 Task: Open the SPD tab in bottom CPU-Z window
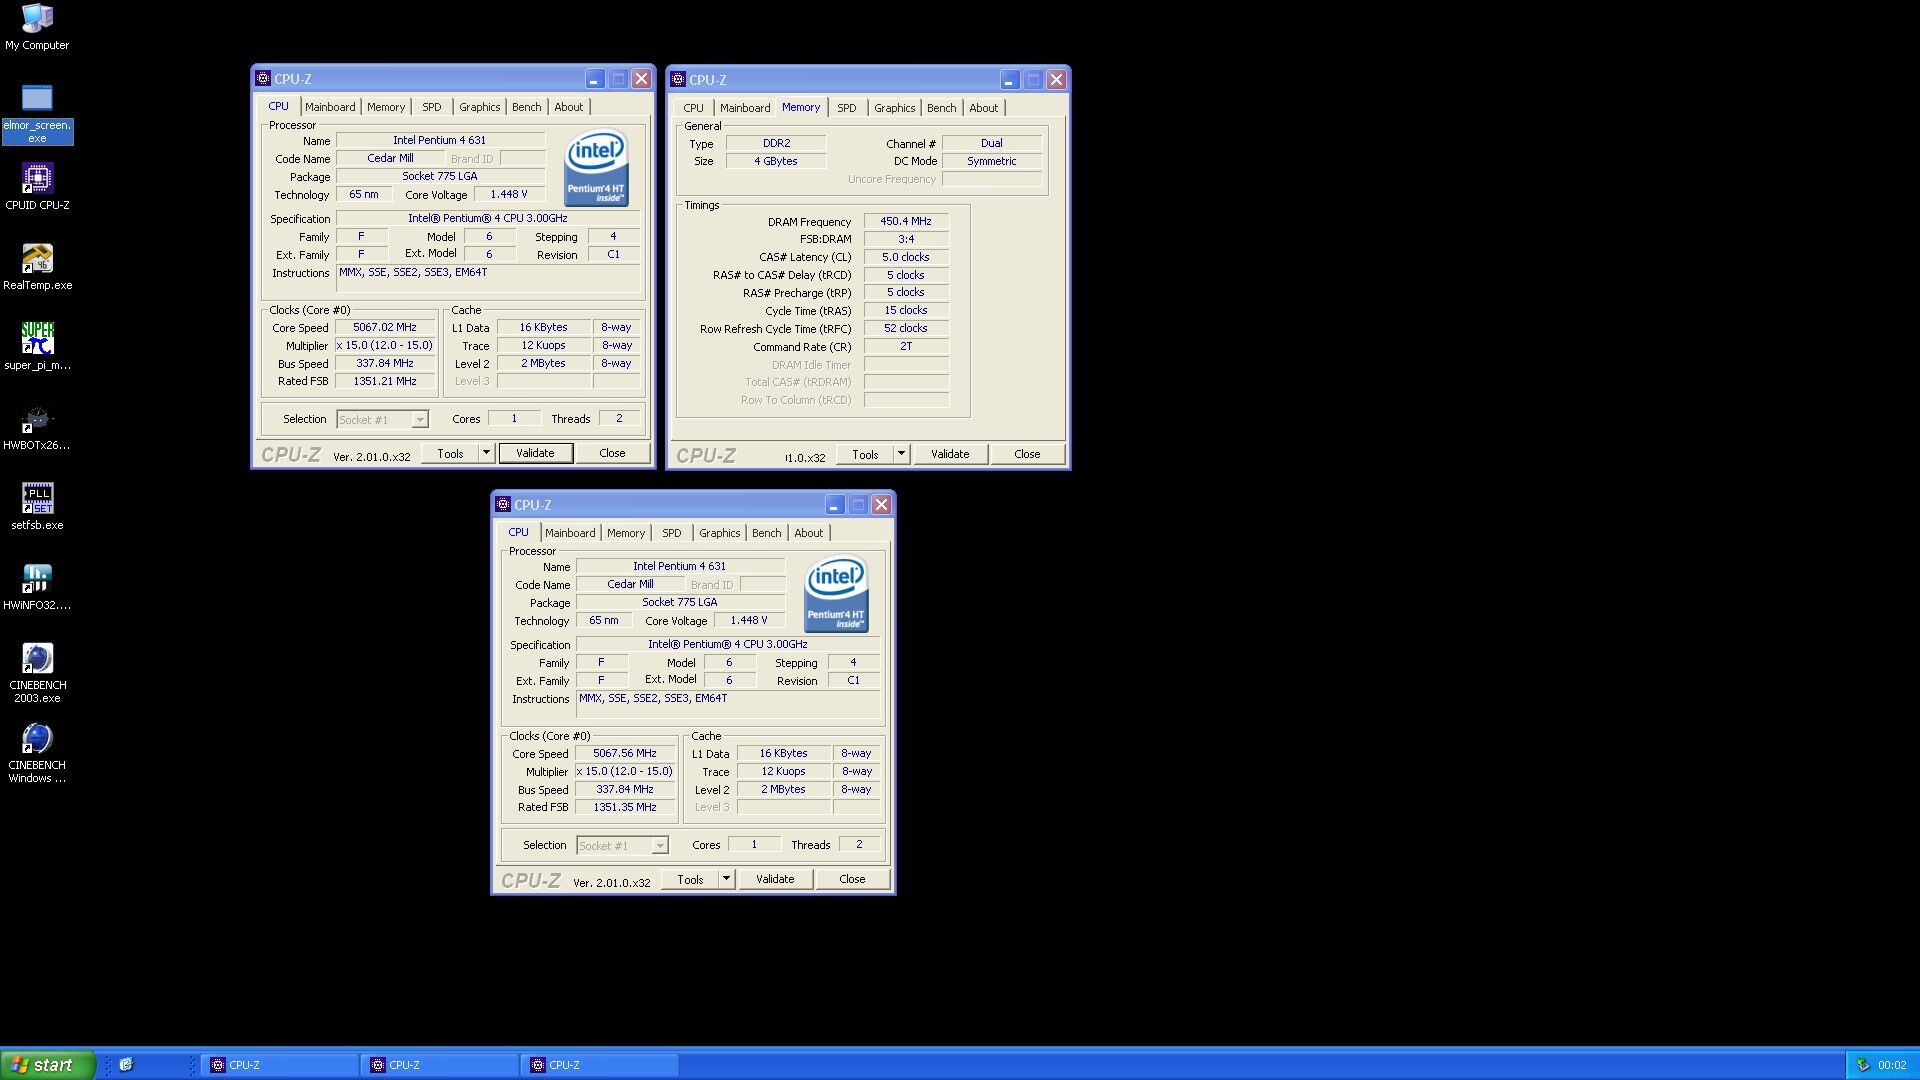click(672, 533)
